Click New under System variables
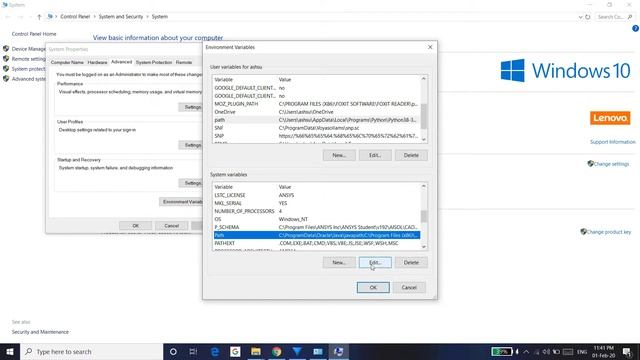 click(339, 262)
